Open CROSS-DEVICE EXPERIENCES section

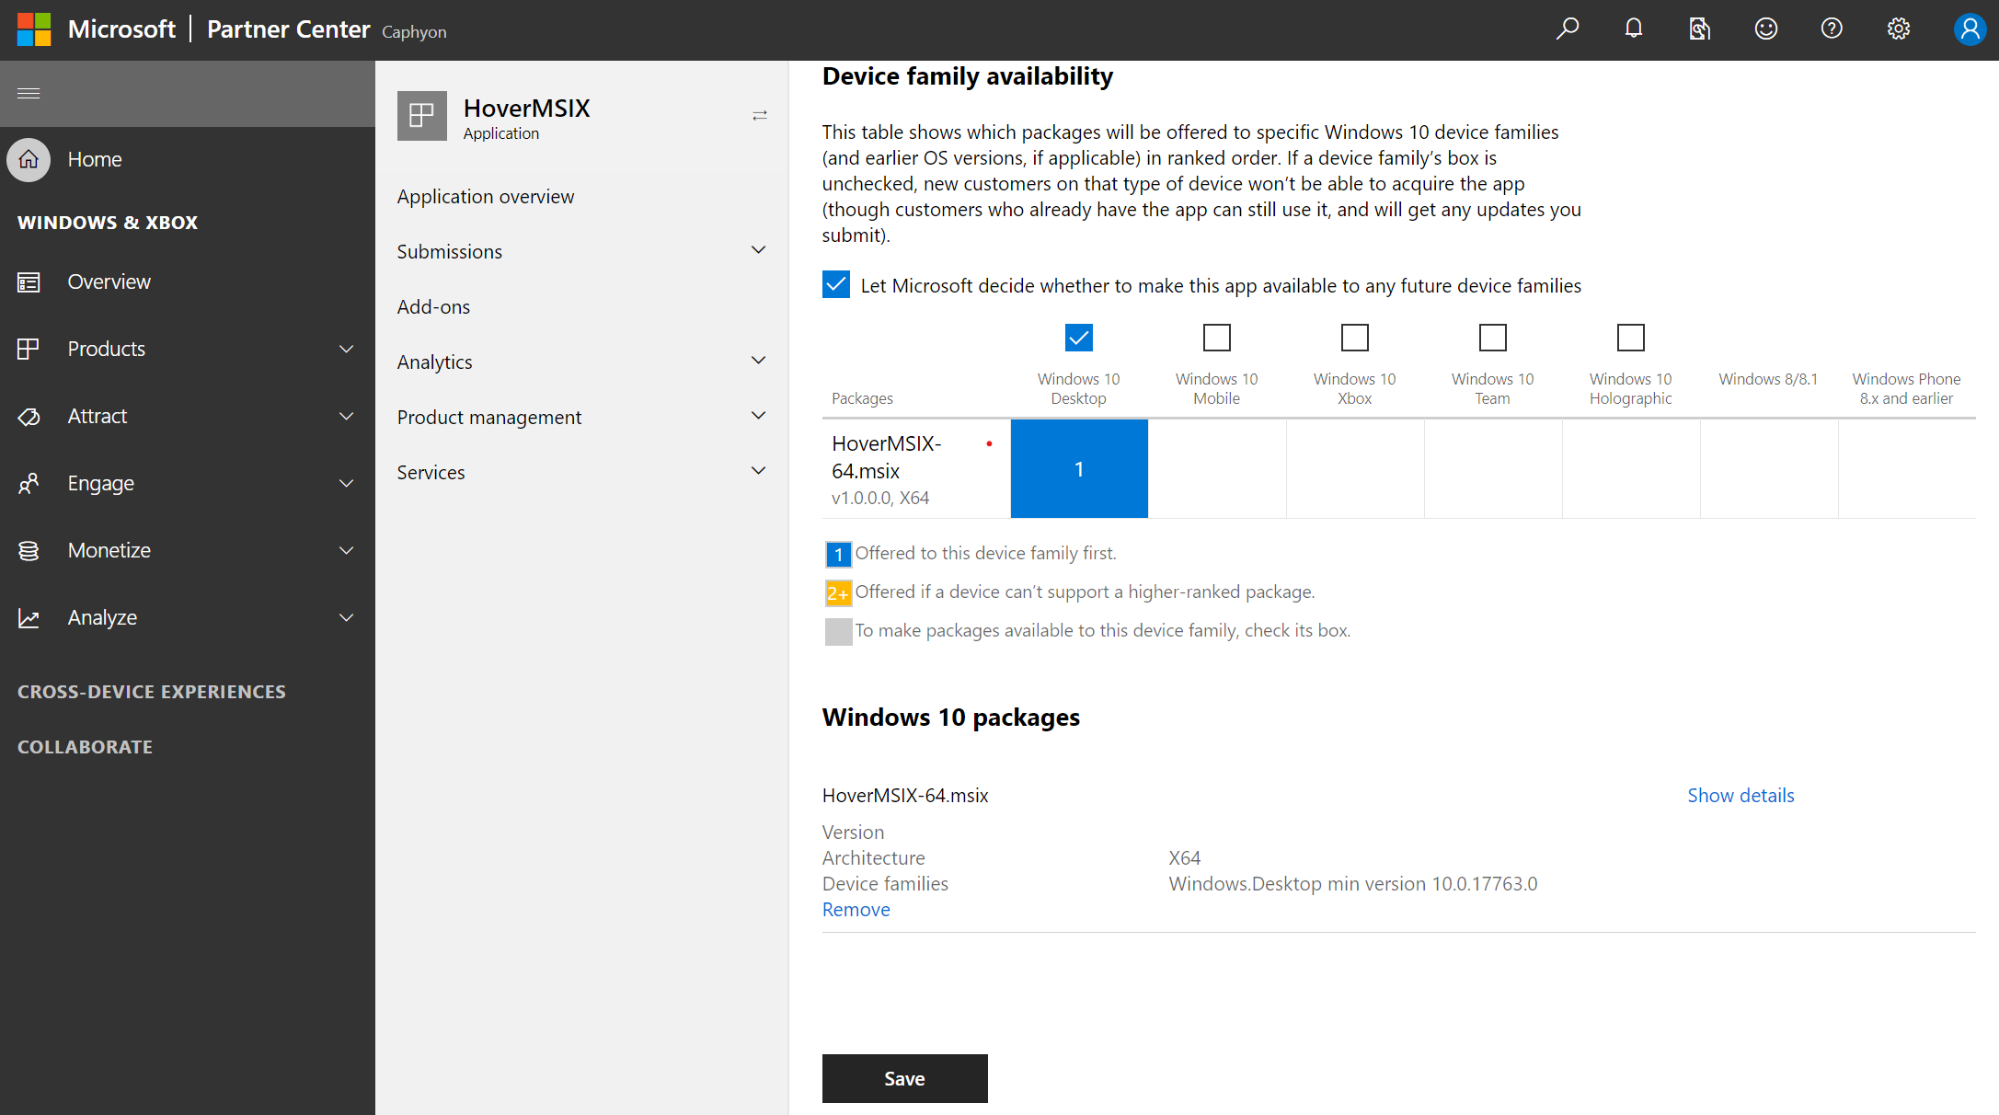pos(151,692)
